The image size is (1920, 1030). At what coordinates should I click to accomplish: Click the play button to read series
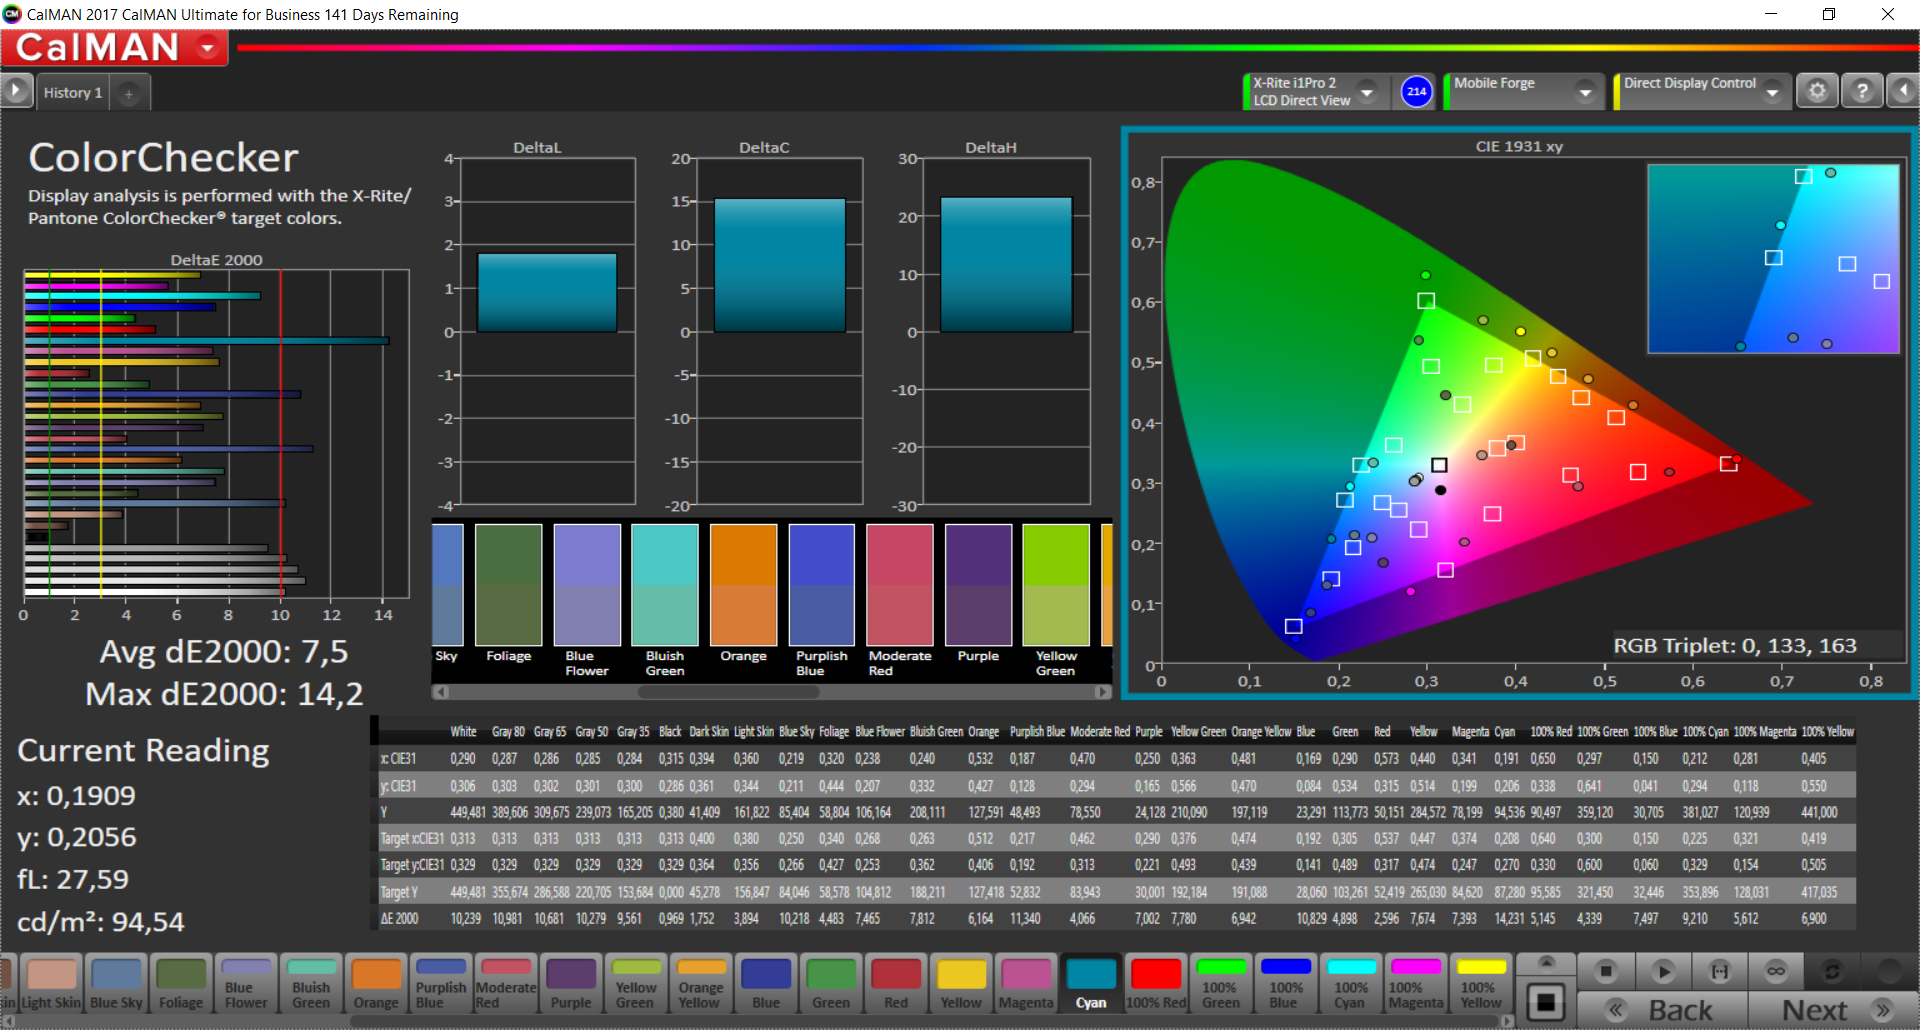(x=1663, y=971)
